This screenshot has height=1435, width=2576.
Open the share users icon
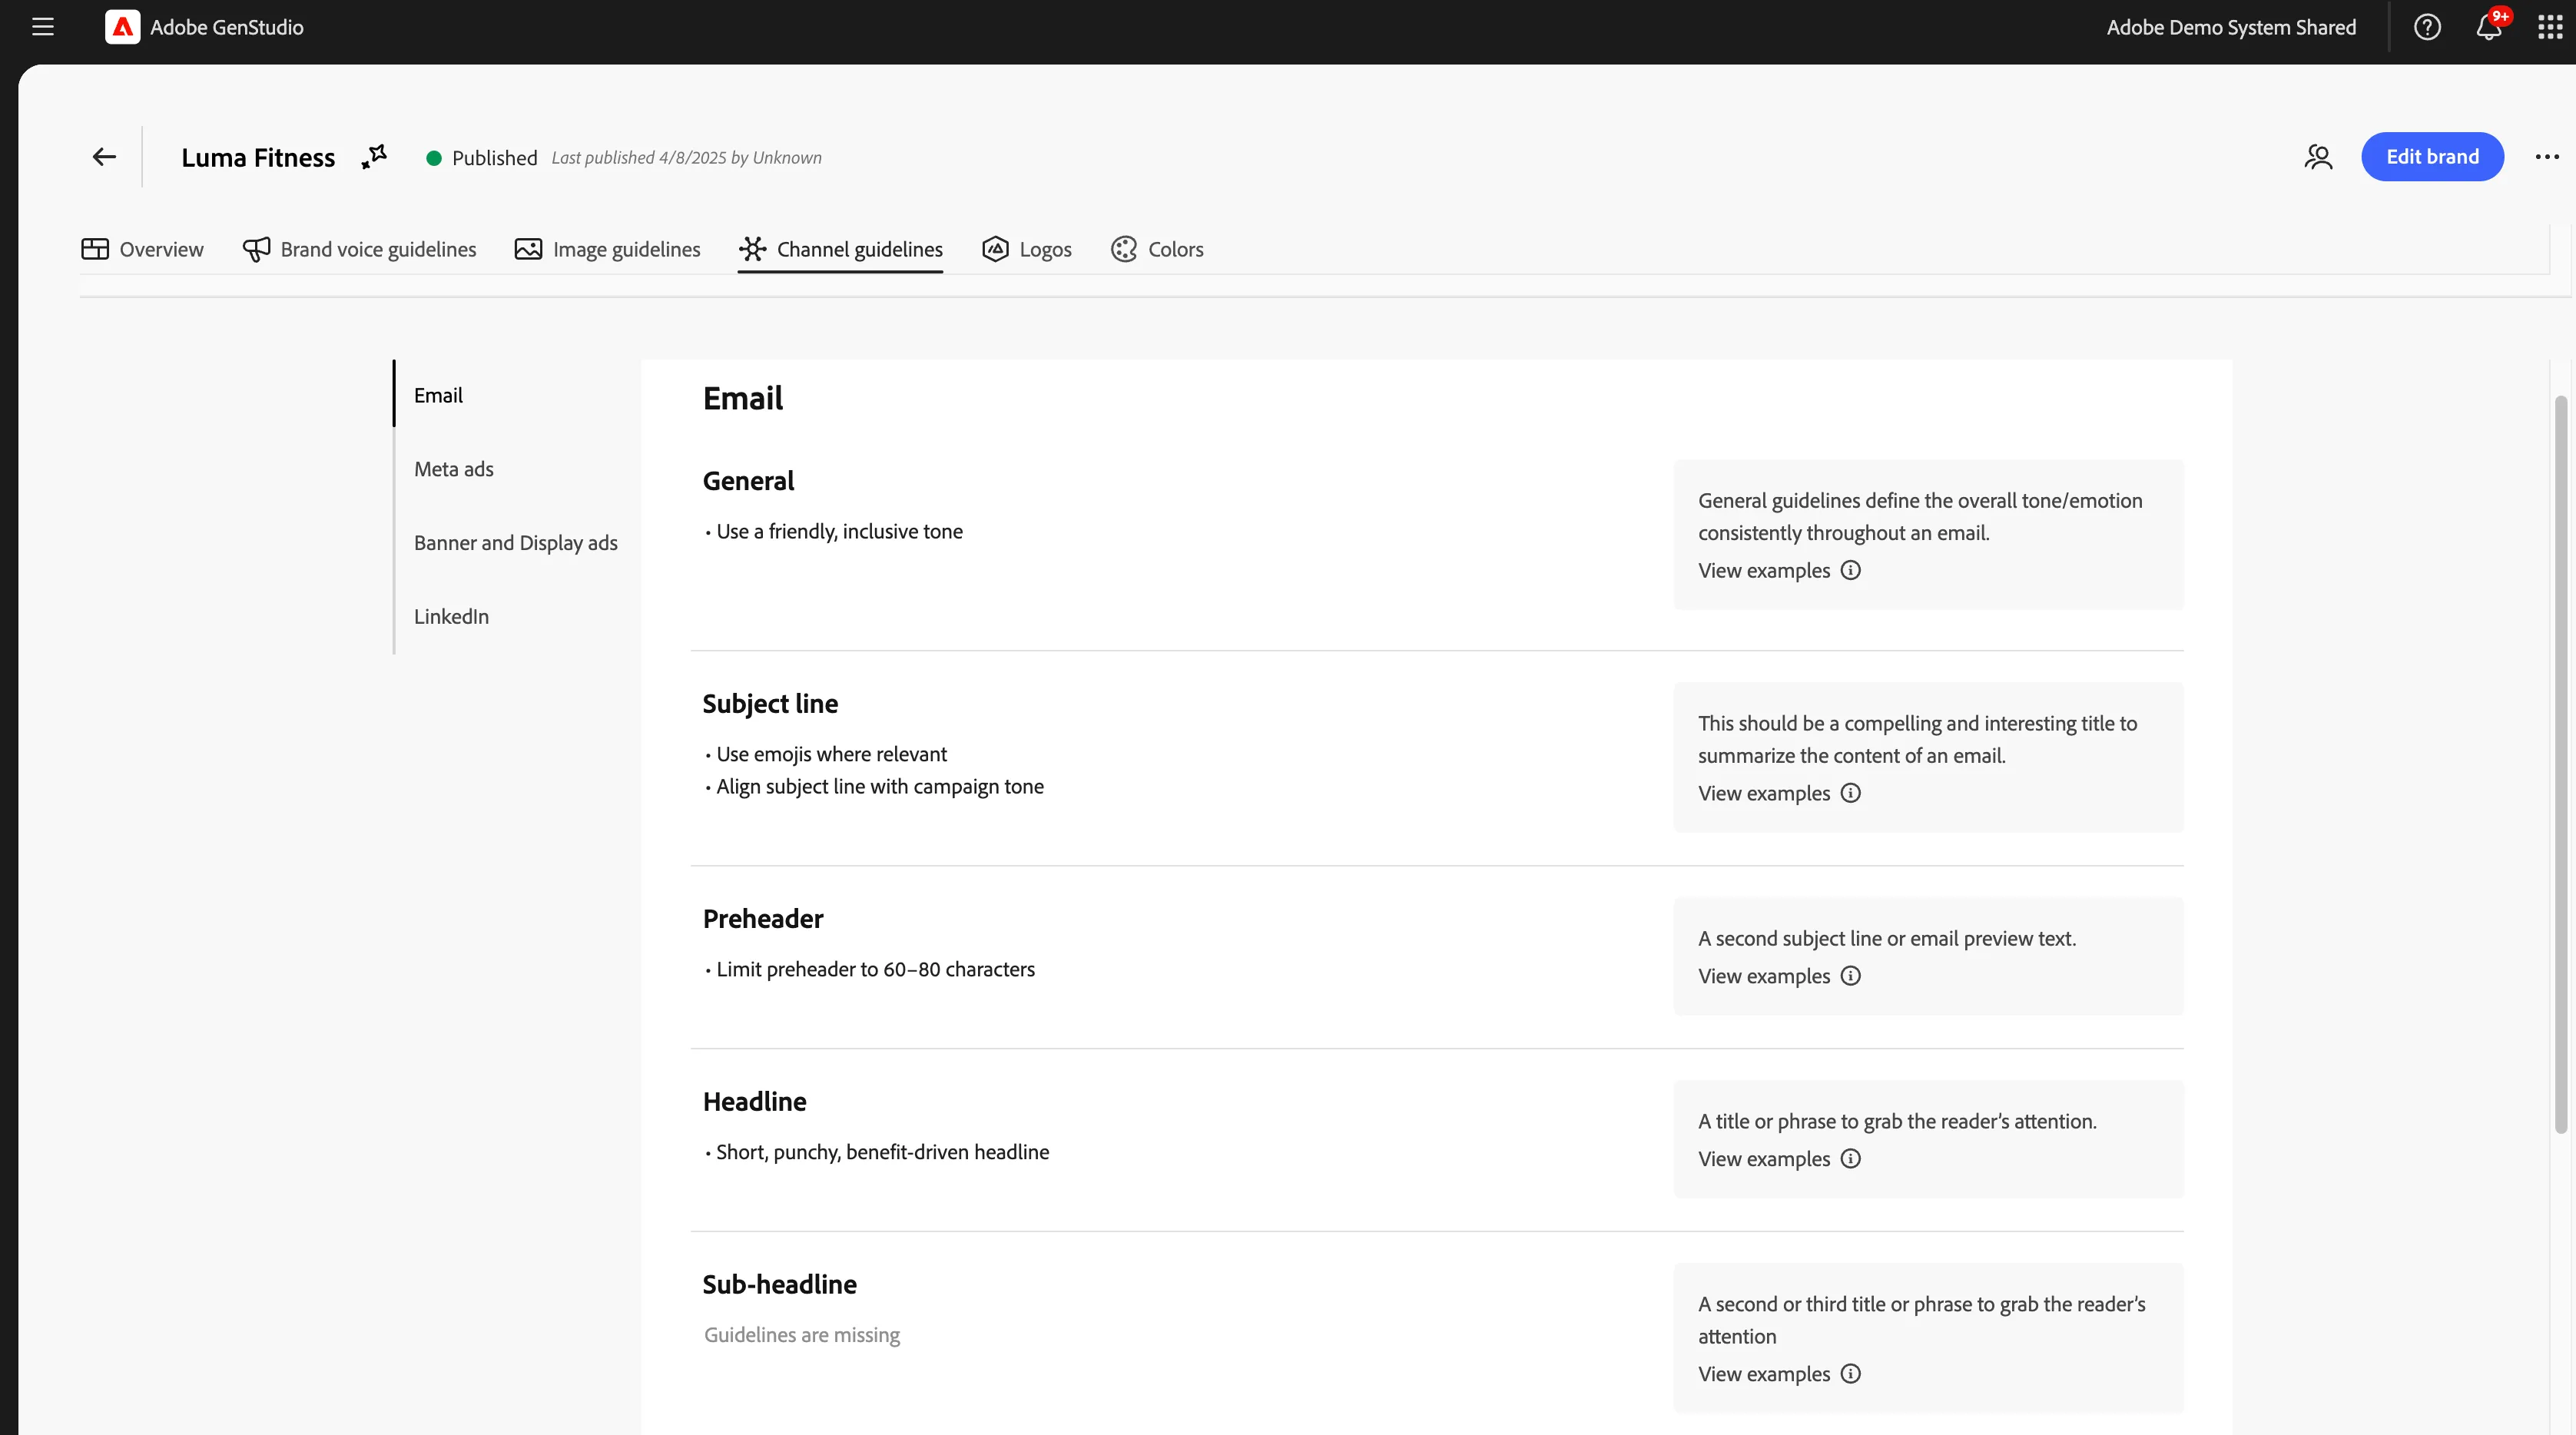(2318, 157)
